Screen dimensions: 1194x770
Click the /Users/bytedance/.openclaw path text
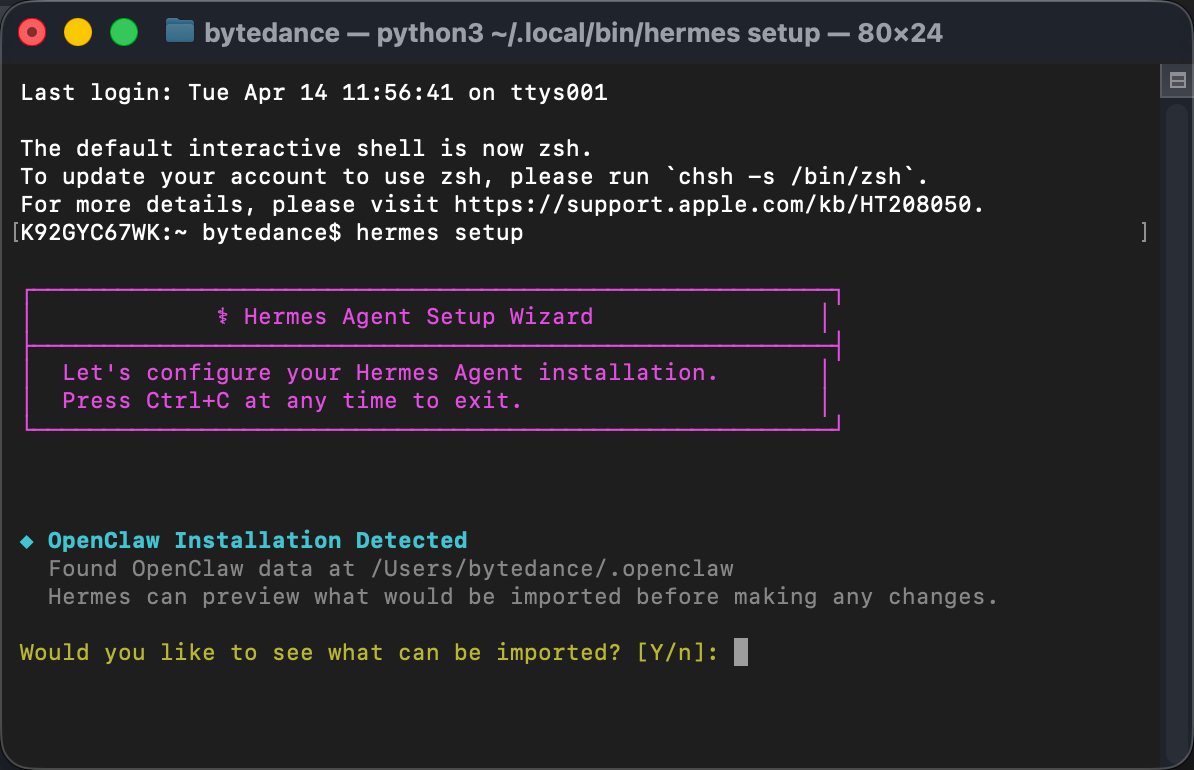[x=552, y=569]
